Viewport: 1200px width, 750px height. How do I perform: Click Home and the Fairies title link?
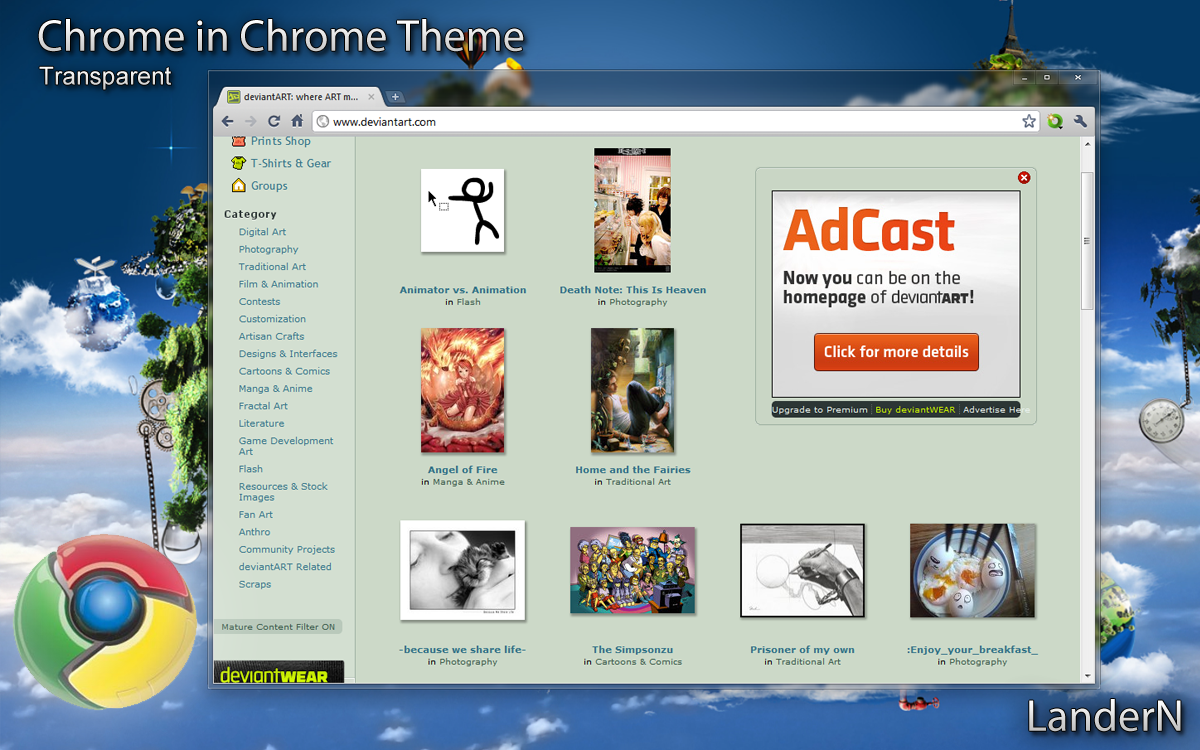tap(633, 470)
